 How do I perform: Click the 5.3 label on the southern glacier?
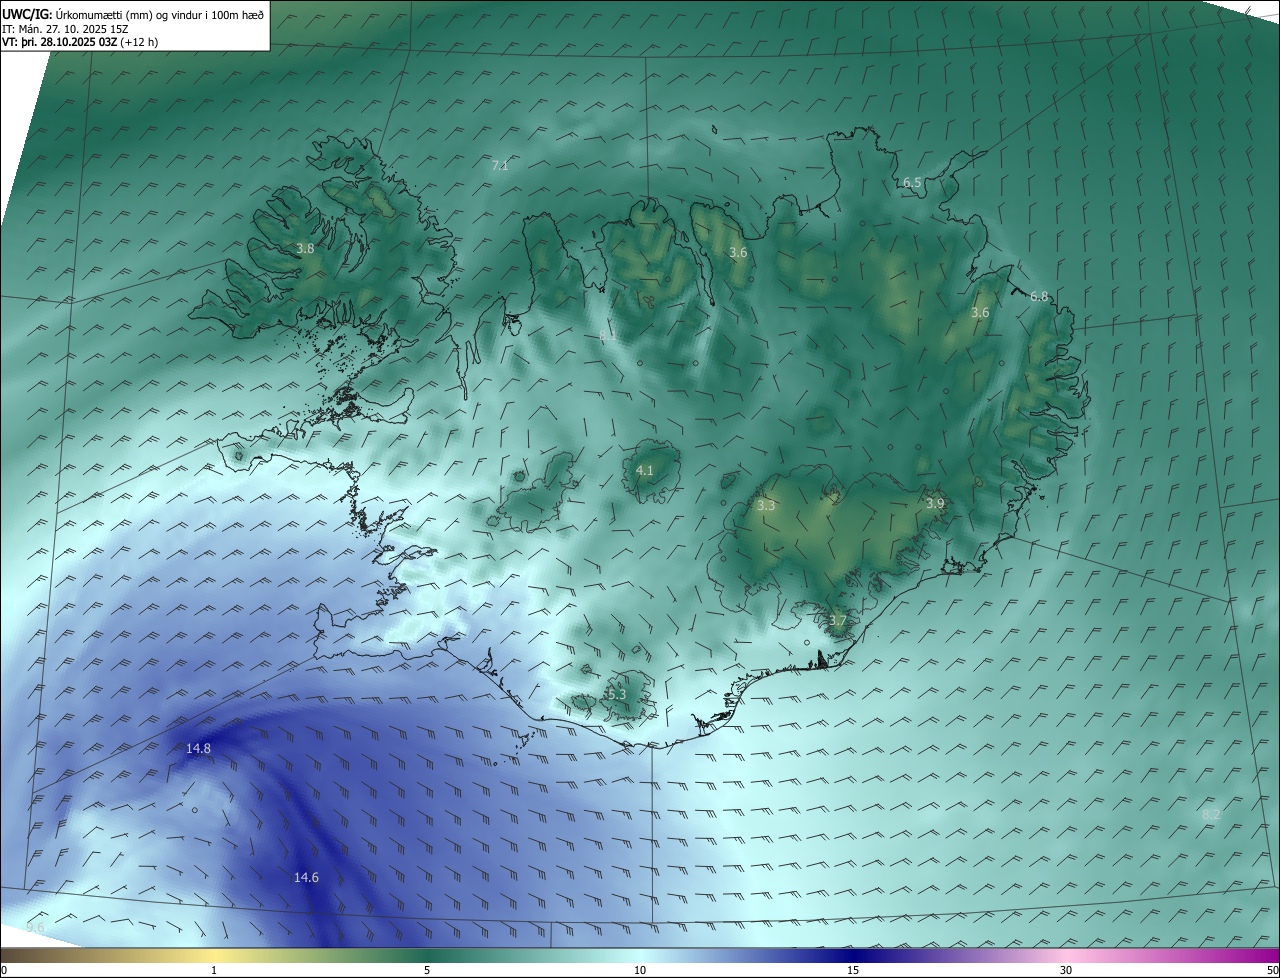(x=616, y=694)
